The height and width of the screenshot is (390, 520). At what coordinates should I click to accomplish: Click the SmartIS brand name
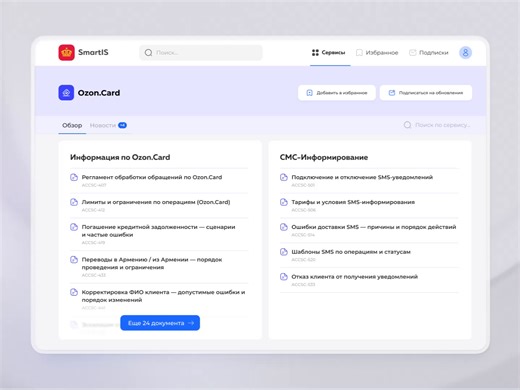pos(93,52)
